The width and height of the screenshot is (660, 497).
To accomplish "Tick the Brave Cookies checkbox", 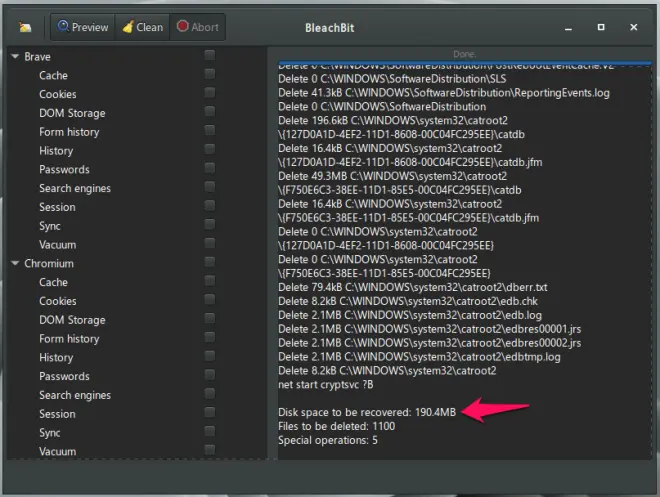I will click(x=210, y=93).
